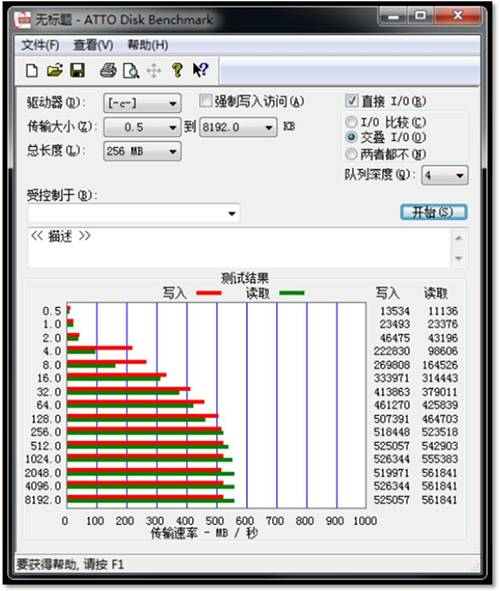Save results with the floppy disk icon

pyautogui.click(x=77, y=70)
